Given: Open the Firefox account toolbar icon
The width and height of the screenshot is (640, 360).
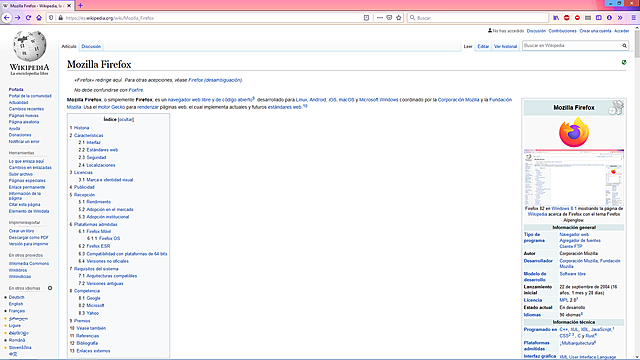Looking at the screenshot, I should (x=609, y=18).
